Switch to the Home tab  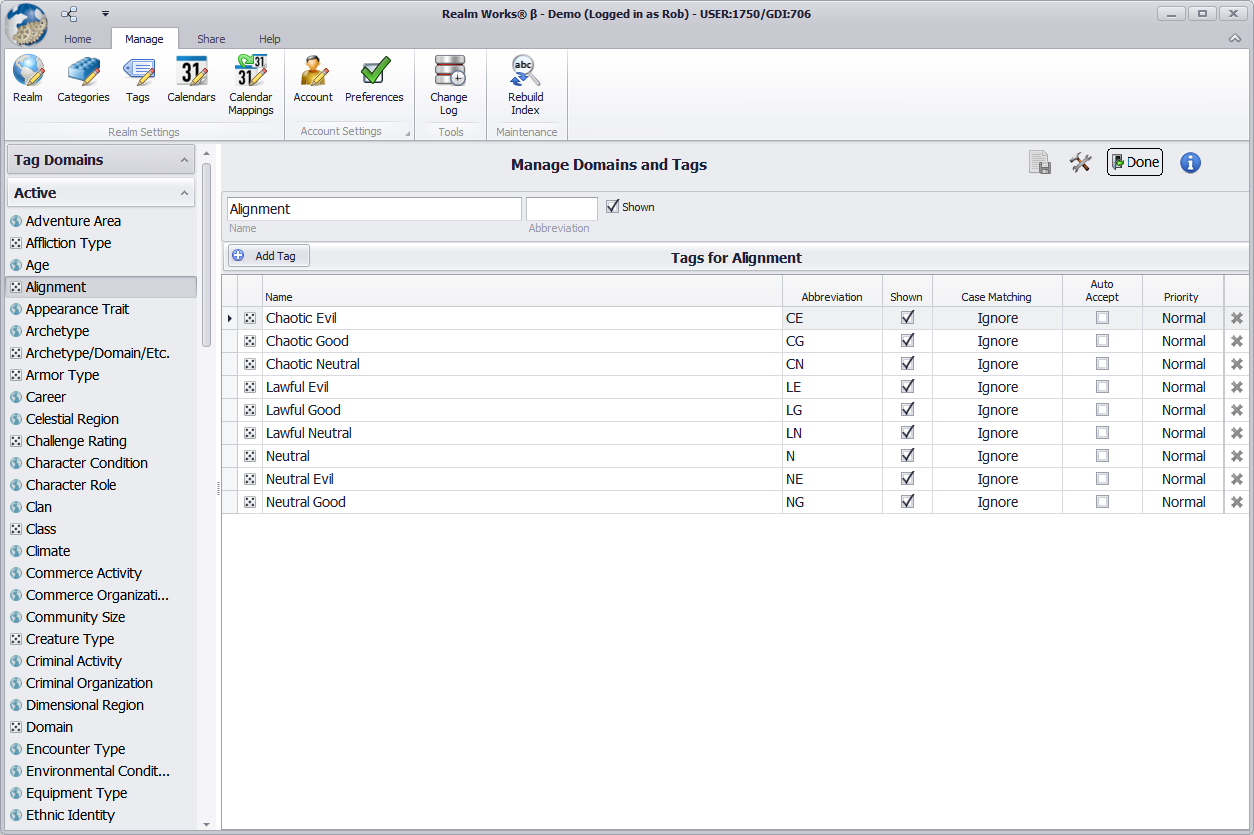click(78, 39)
